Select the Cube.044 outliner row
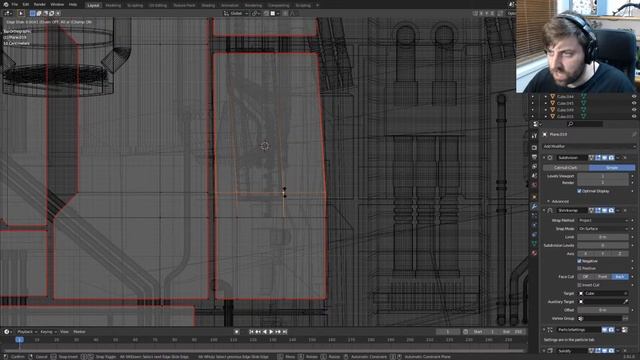Image resolution: width=640 pixels, height=360 pixels. [565, 97]
